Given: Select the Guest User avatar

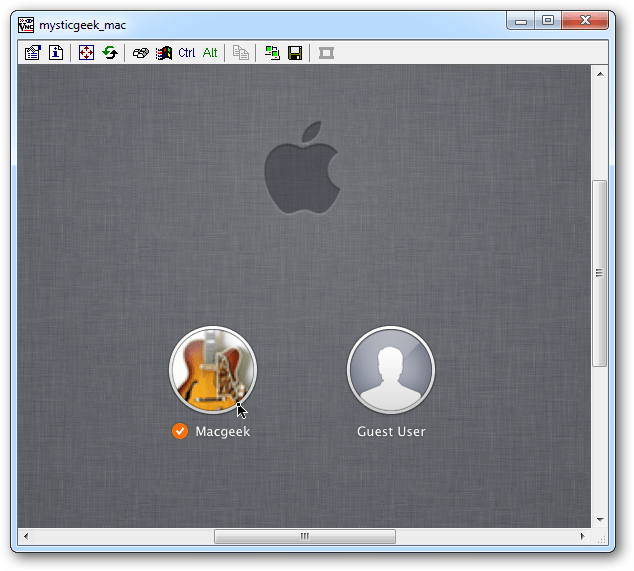Looking at the screenshot, I should point(391,370).
